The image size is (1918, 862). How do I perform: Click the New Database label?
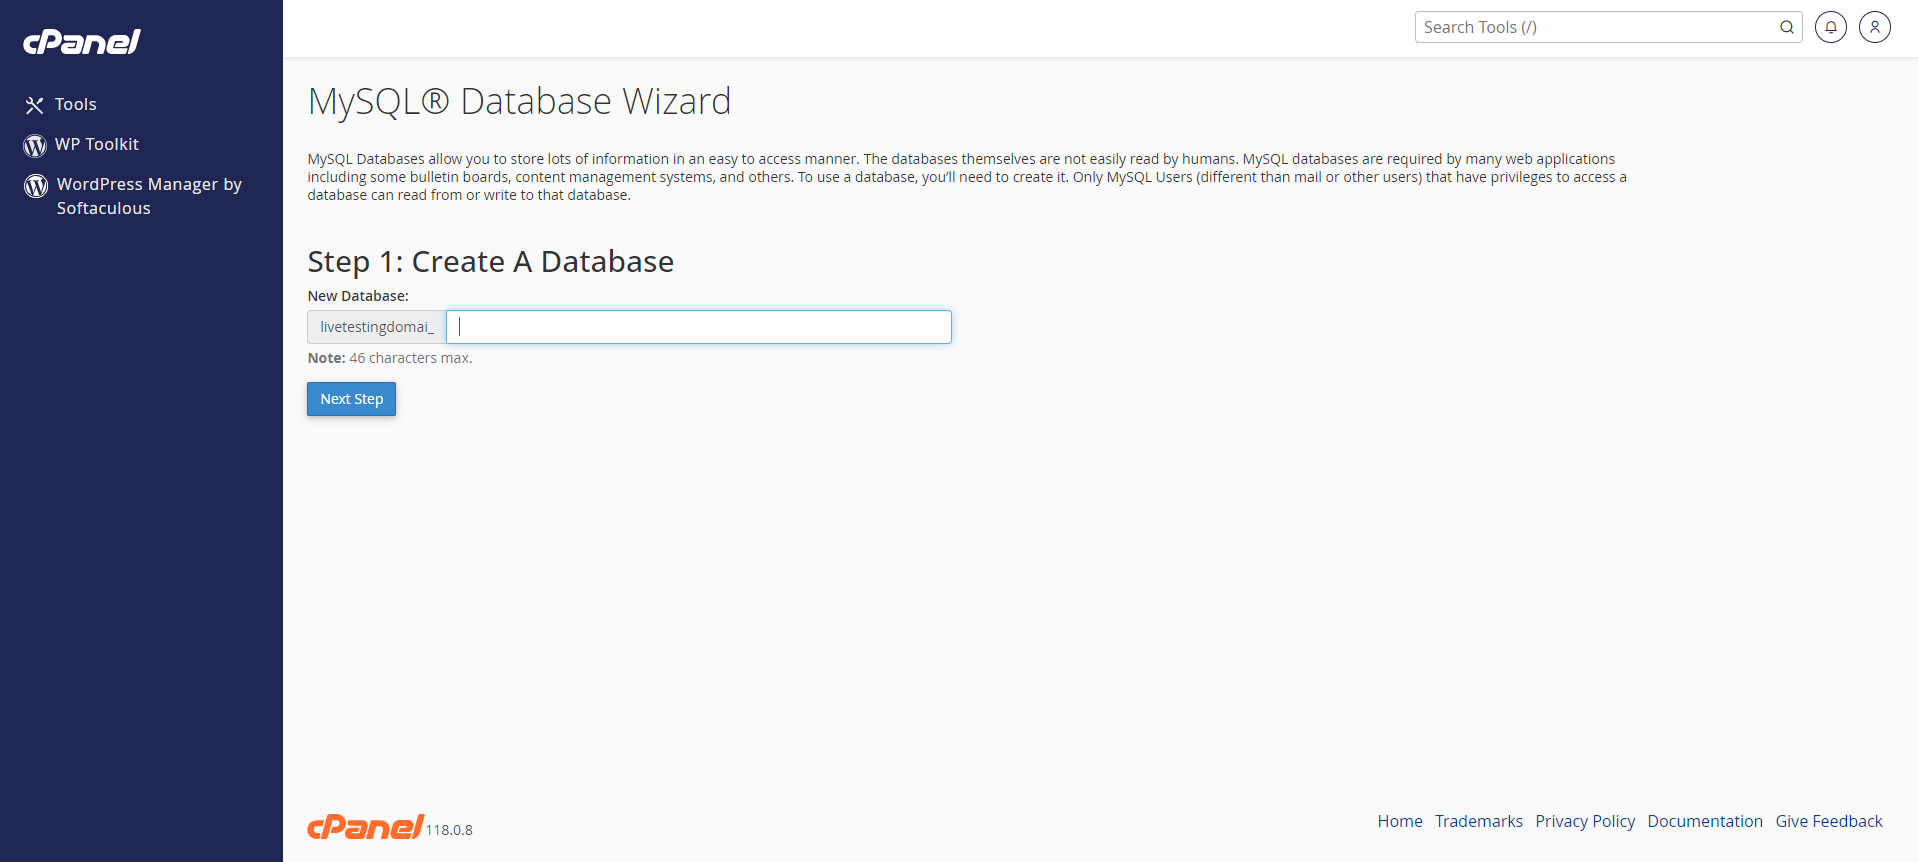point(358,296)
